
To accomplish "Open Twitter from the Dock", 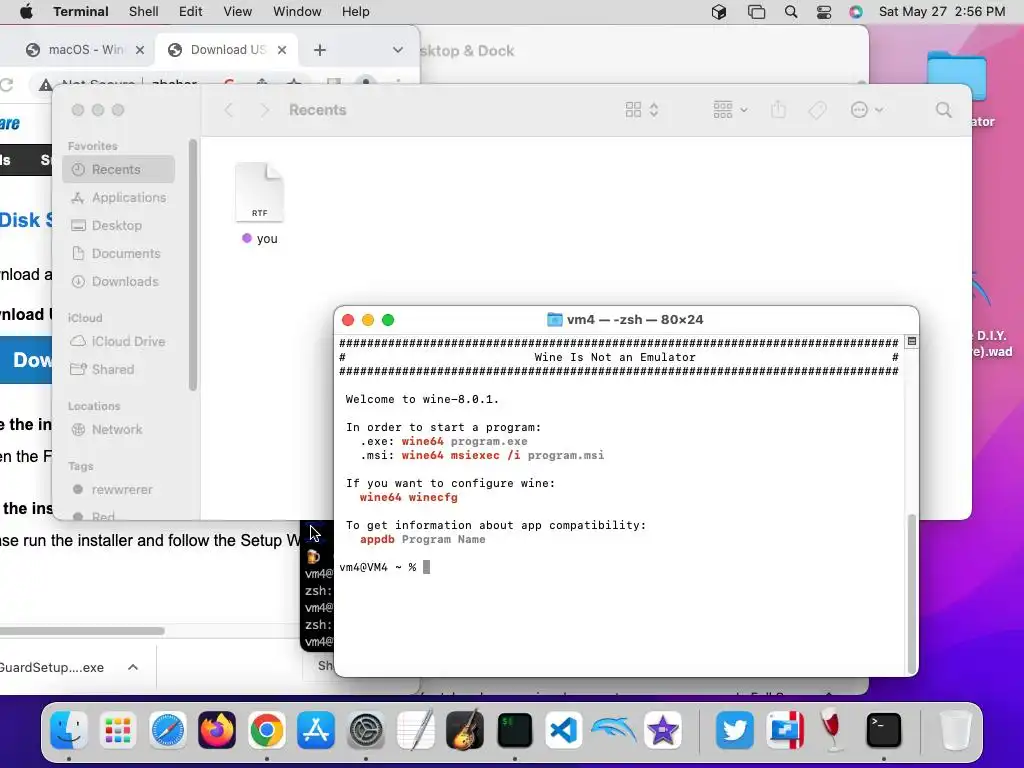I will [735, 729].
